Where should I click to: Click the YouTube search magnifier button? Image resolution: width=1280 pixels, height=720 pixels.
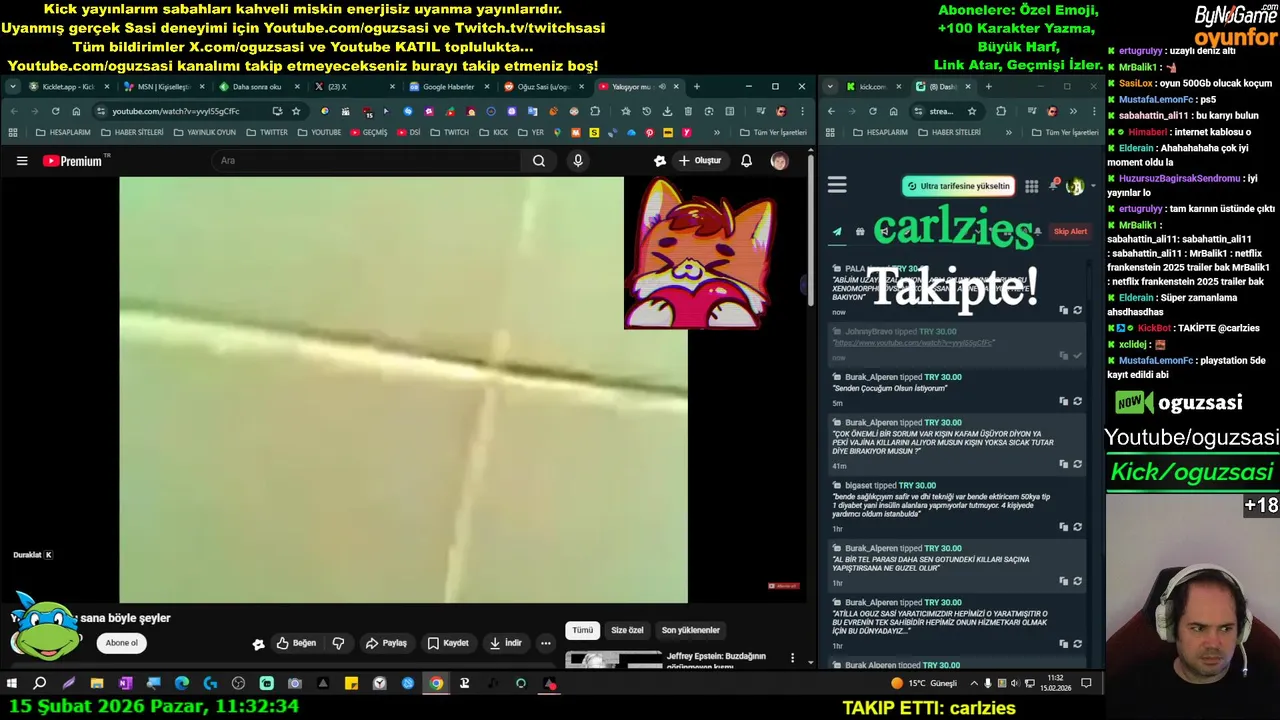539,161
